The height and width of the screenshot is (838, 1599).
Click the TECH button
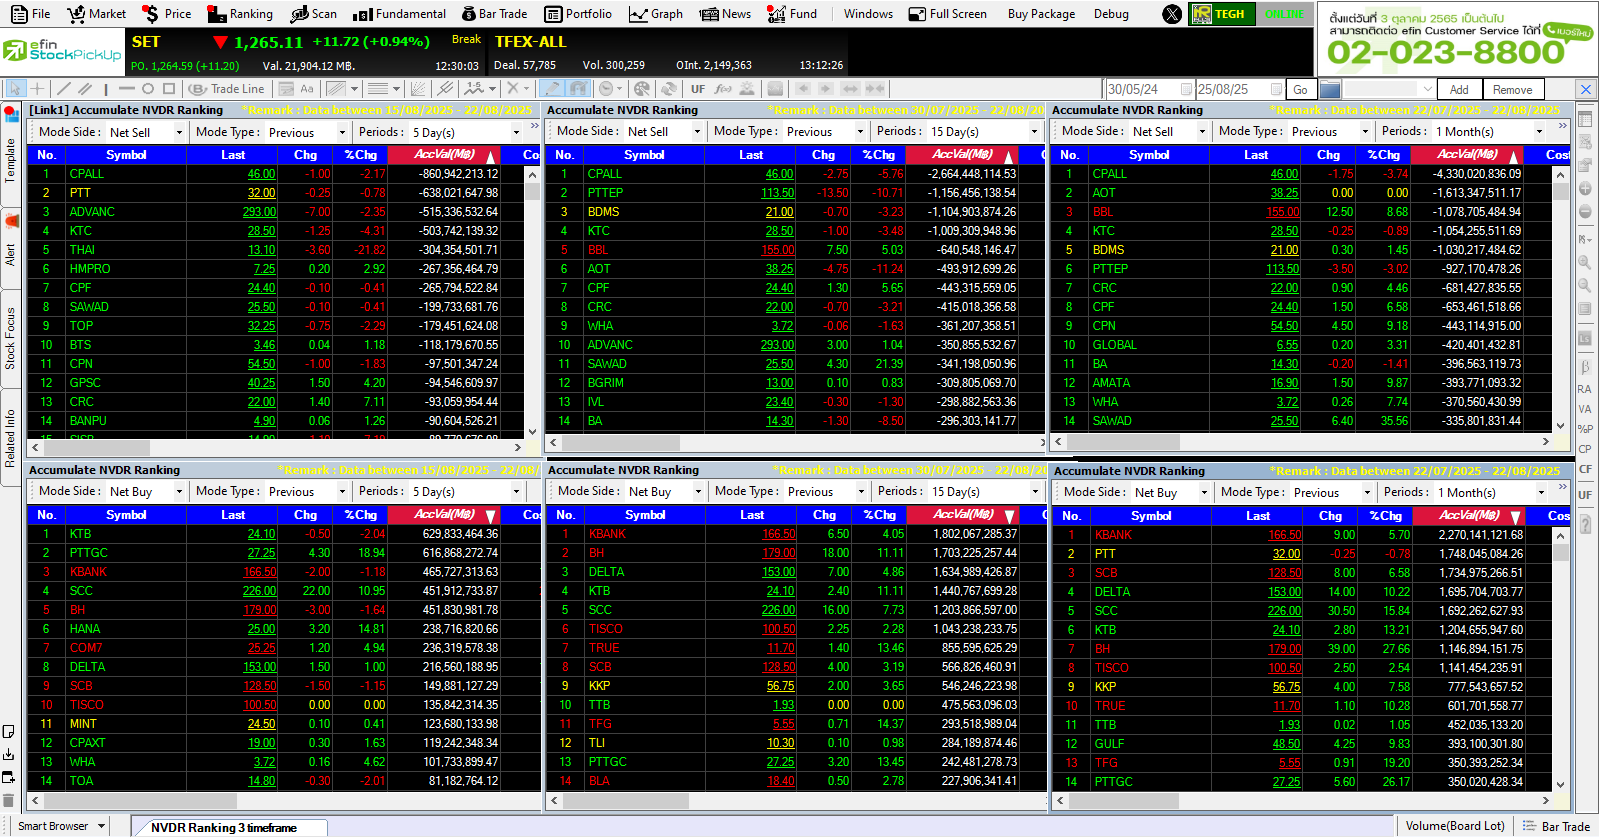1221,14
